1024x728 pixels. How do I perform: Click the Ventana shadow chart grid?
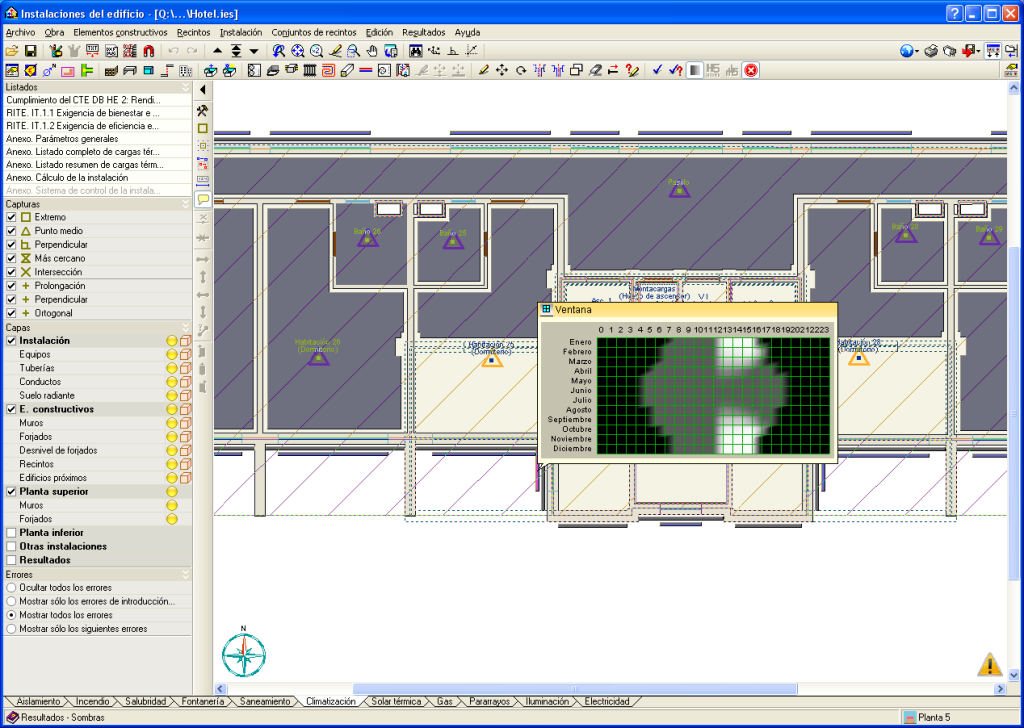click(713, 396)
